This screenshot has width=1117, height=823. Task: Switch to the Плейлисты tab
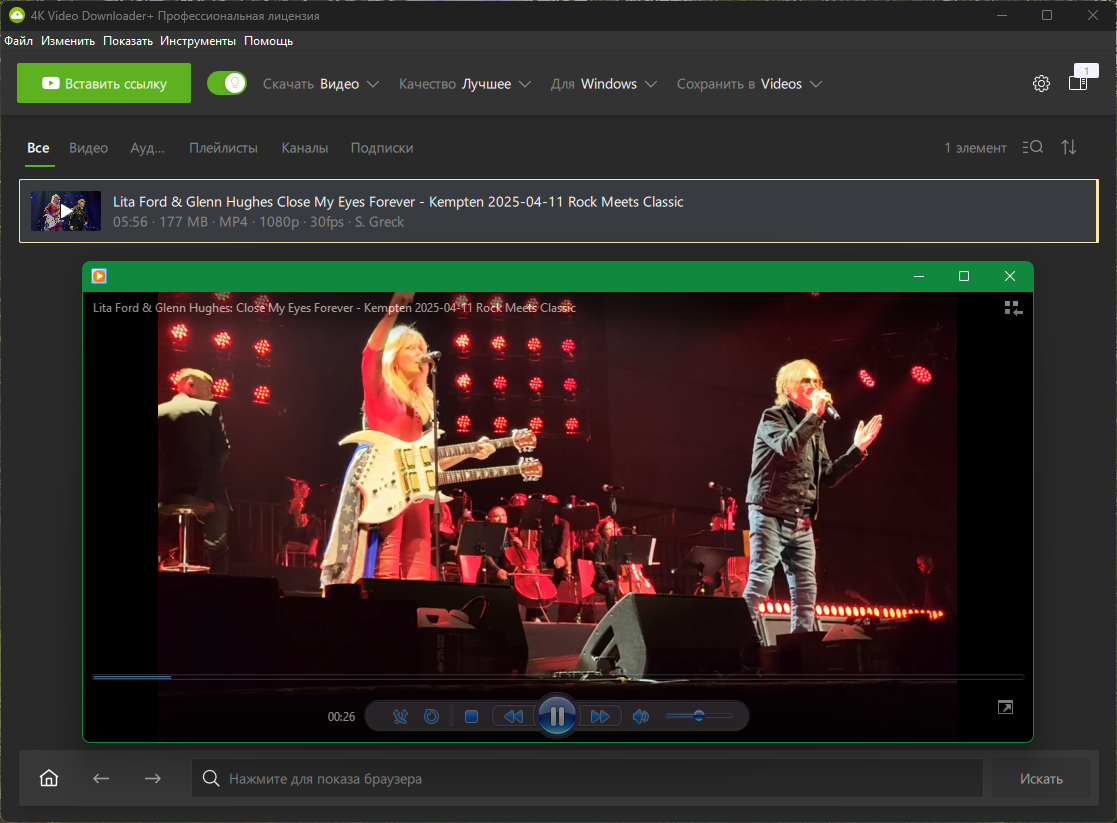(223, 148)
